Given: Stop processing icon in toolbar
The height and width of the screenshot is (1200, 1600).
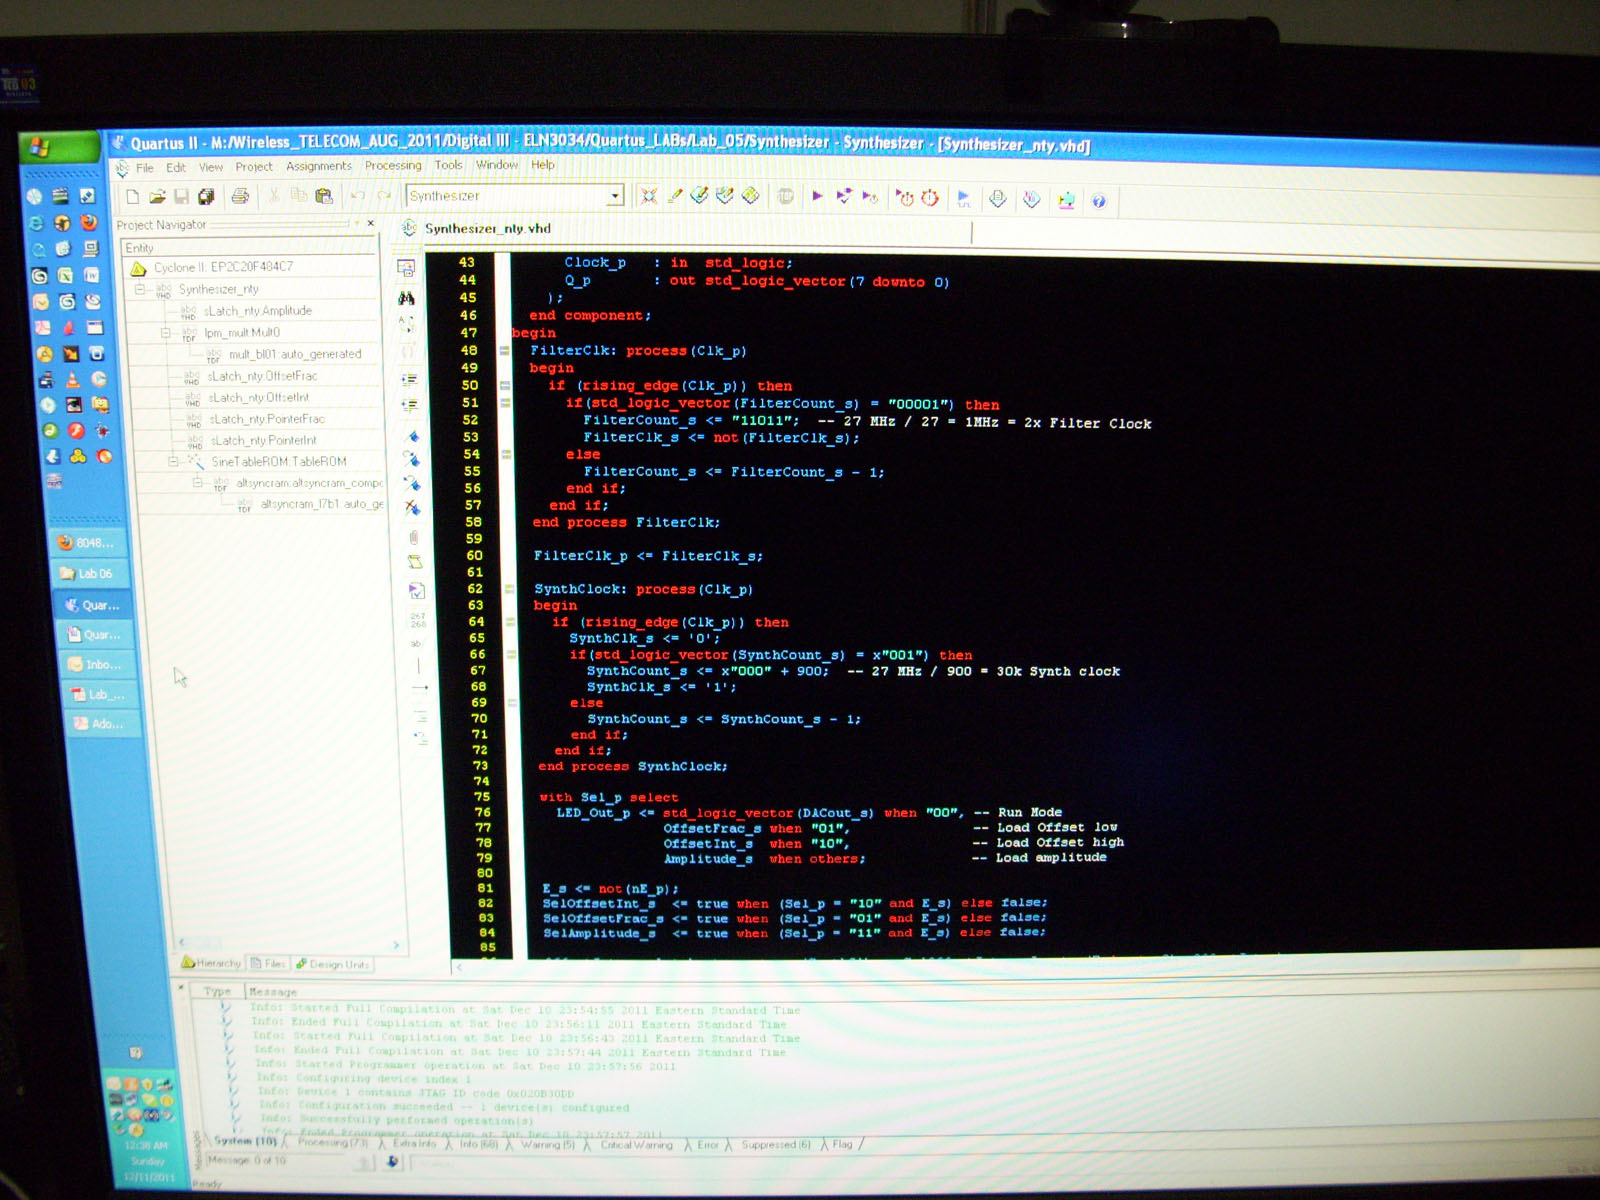Looking at the screenshot, I should 786,196.
